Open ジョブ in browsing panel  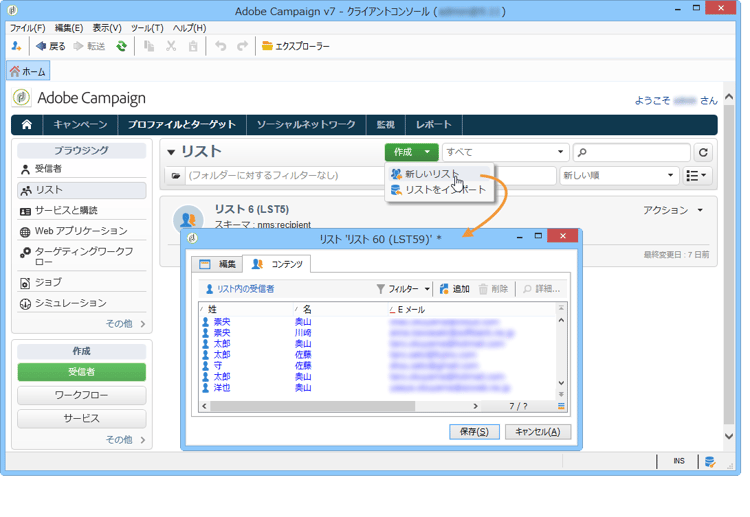tap(82, 282)
